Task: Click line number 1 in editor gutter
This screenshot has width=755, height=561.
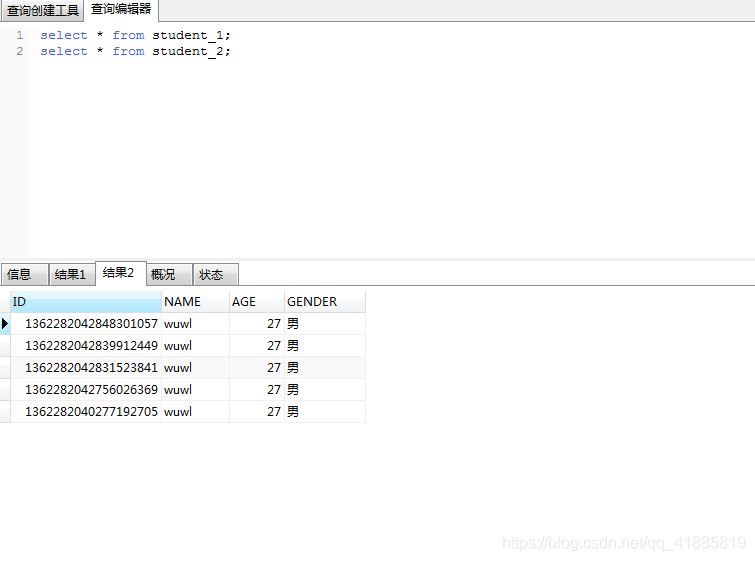Action: [x=20, y=35]
